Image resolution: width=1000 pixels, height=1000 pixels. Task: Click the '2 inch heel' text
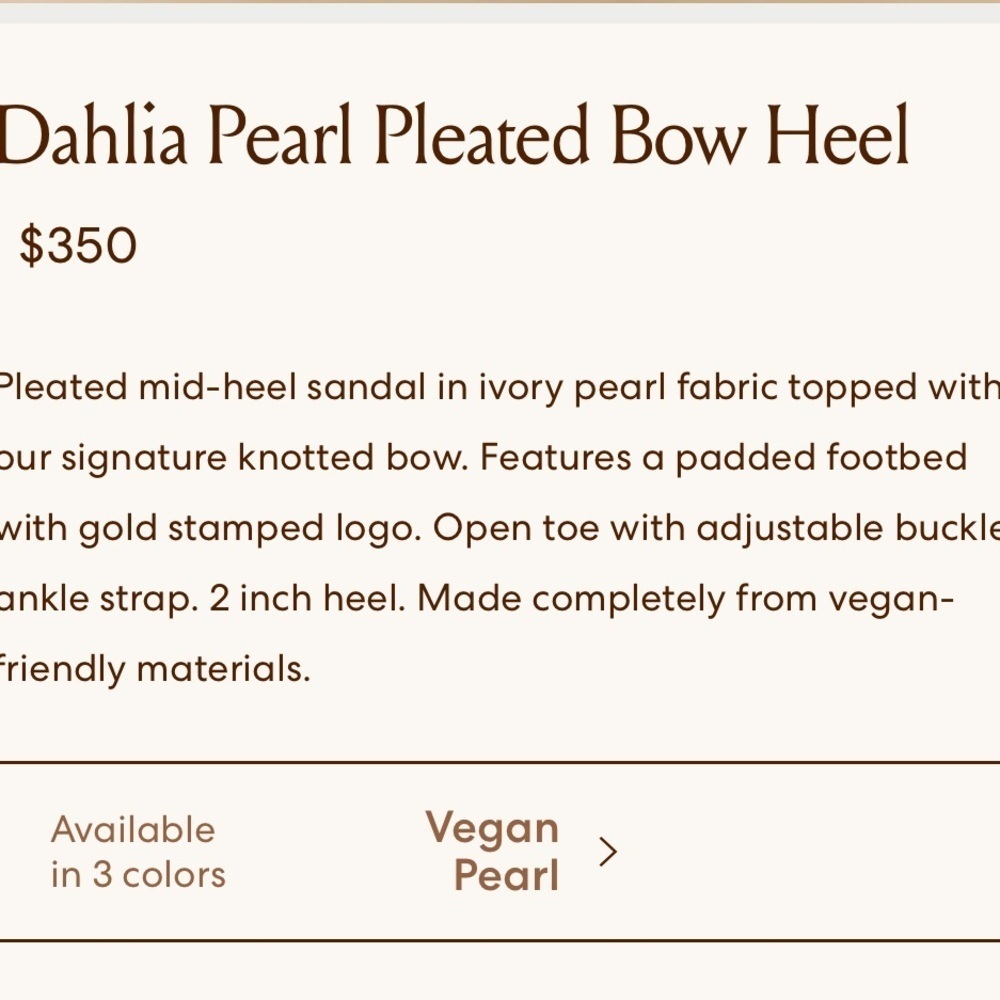coord(305,599)
